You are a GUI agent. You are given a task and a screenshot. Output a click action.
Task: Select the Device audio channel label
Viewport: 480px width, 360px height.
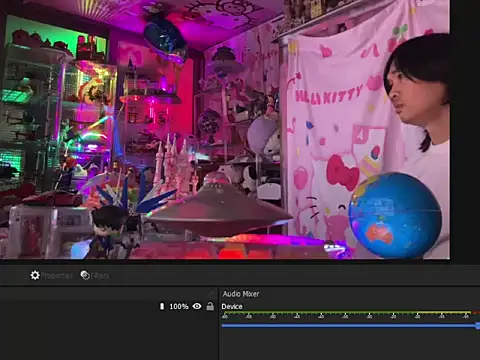coord(232,306)
